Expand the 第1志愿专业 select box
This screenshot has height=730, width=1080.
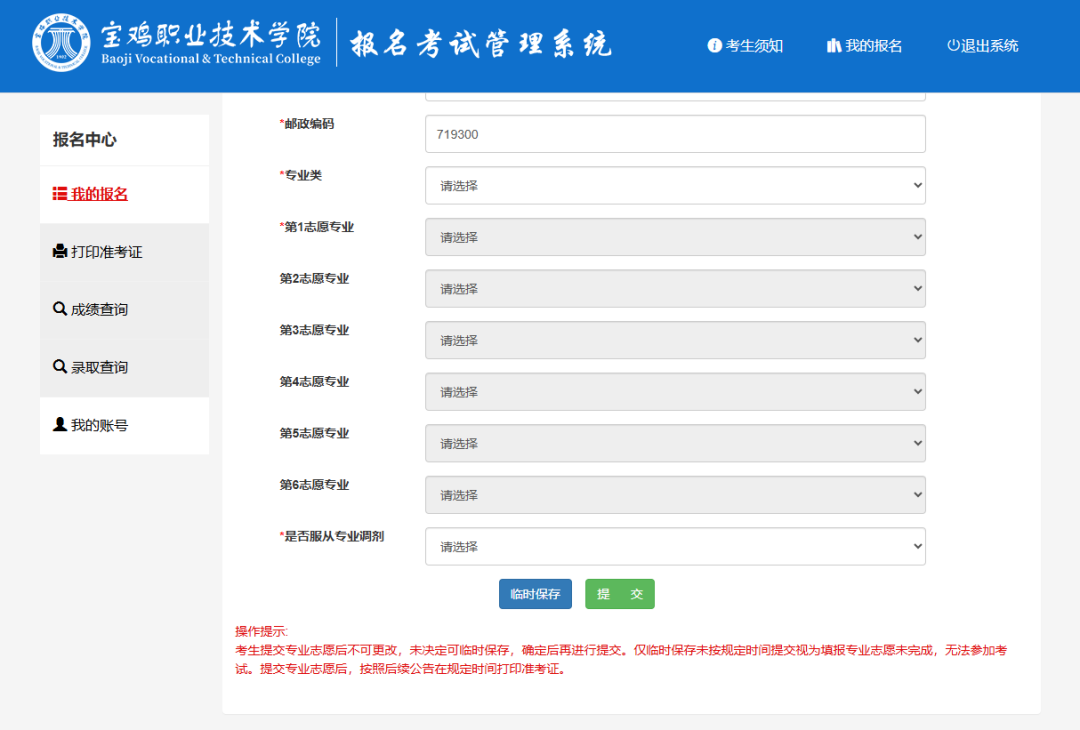(x=675, y=237)
